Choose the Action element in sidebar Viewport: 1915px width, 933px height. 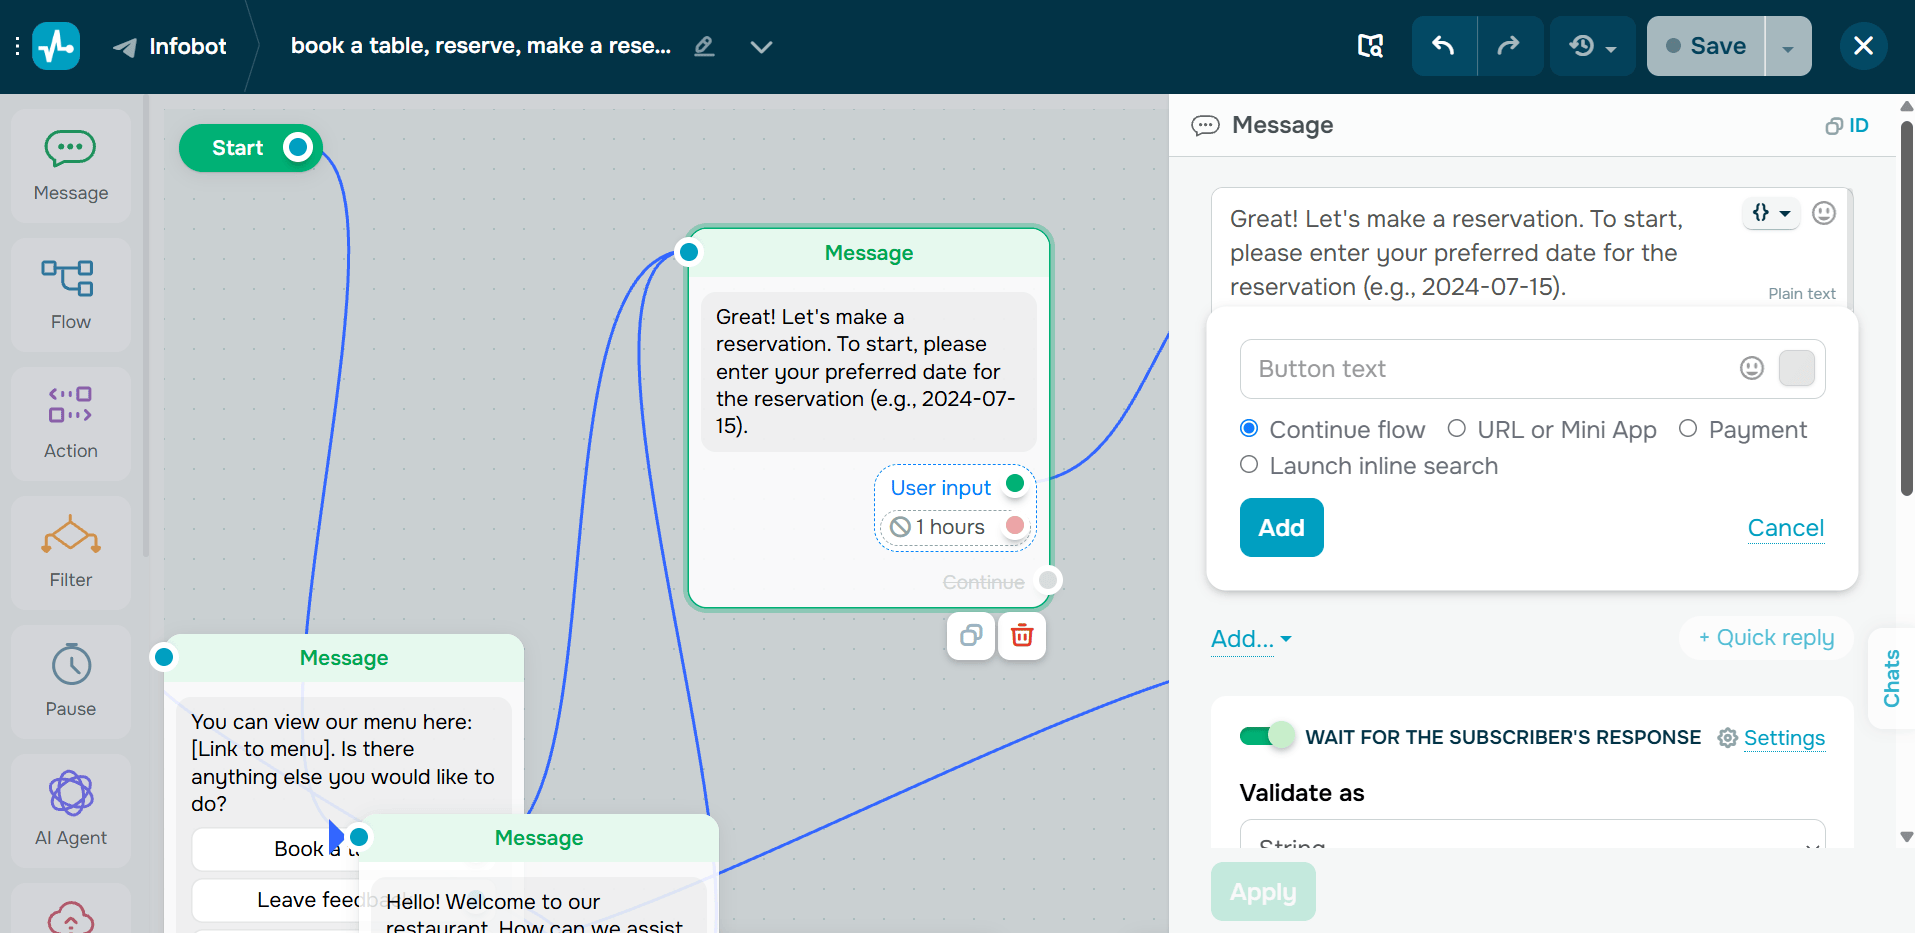pyautogui.click(x=71, y=424)
